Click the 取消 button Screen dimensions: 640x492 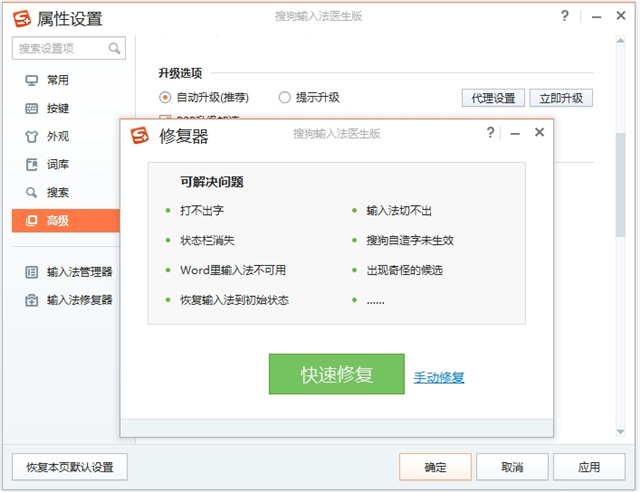click(512, 467)
